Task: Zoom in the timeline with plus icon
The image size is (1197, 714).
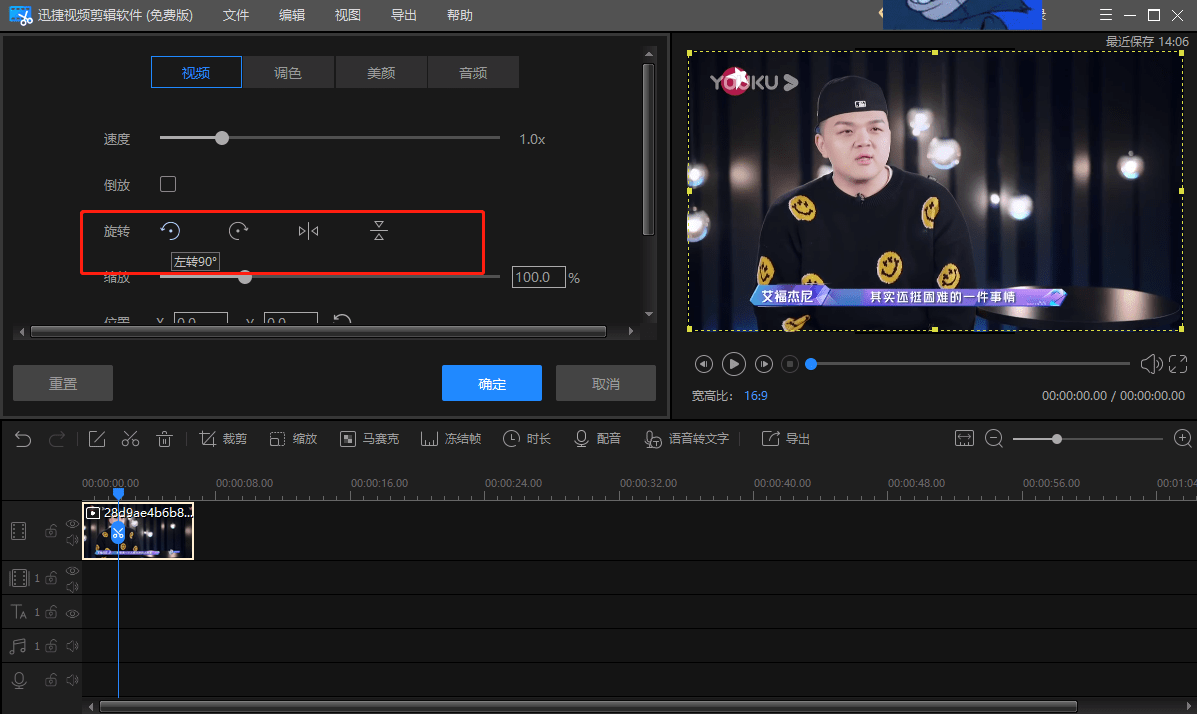Action: (1182, 438)
